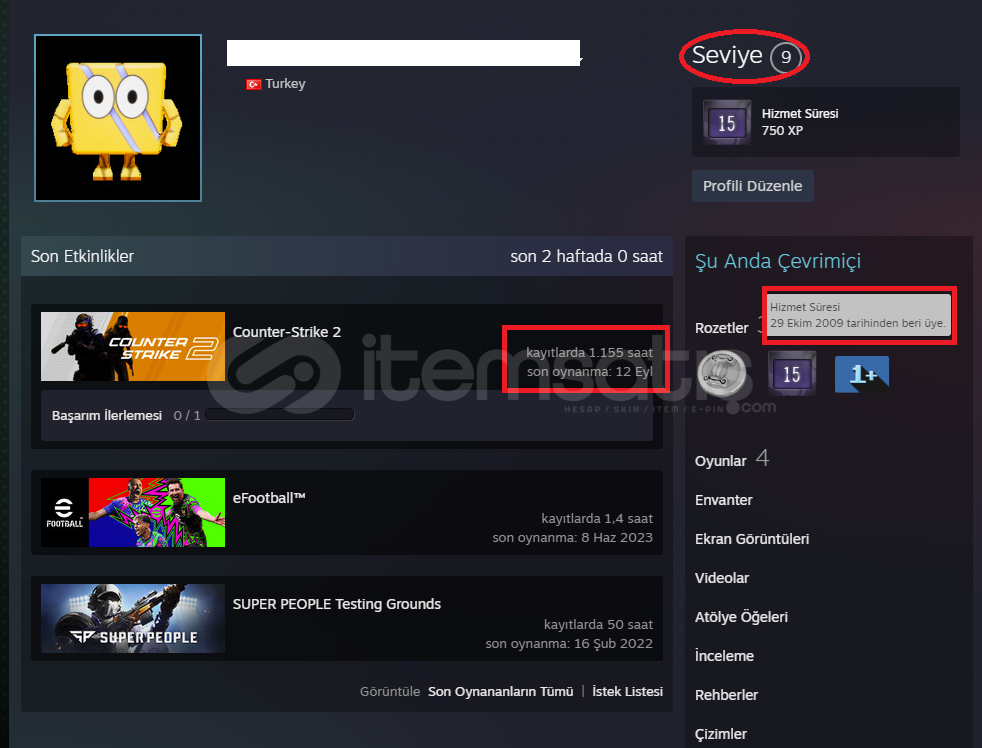982x748 pixels.
Task: Click the blue 1+ games badge icon
Action: (862, 374)
